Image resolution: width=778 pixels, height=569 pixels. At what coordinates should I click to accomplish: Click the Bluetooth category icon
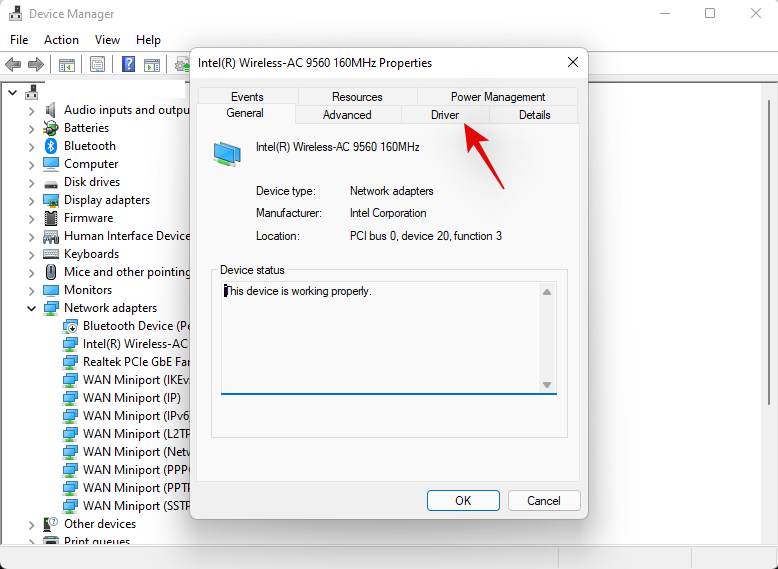point(51,146)
